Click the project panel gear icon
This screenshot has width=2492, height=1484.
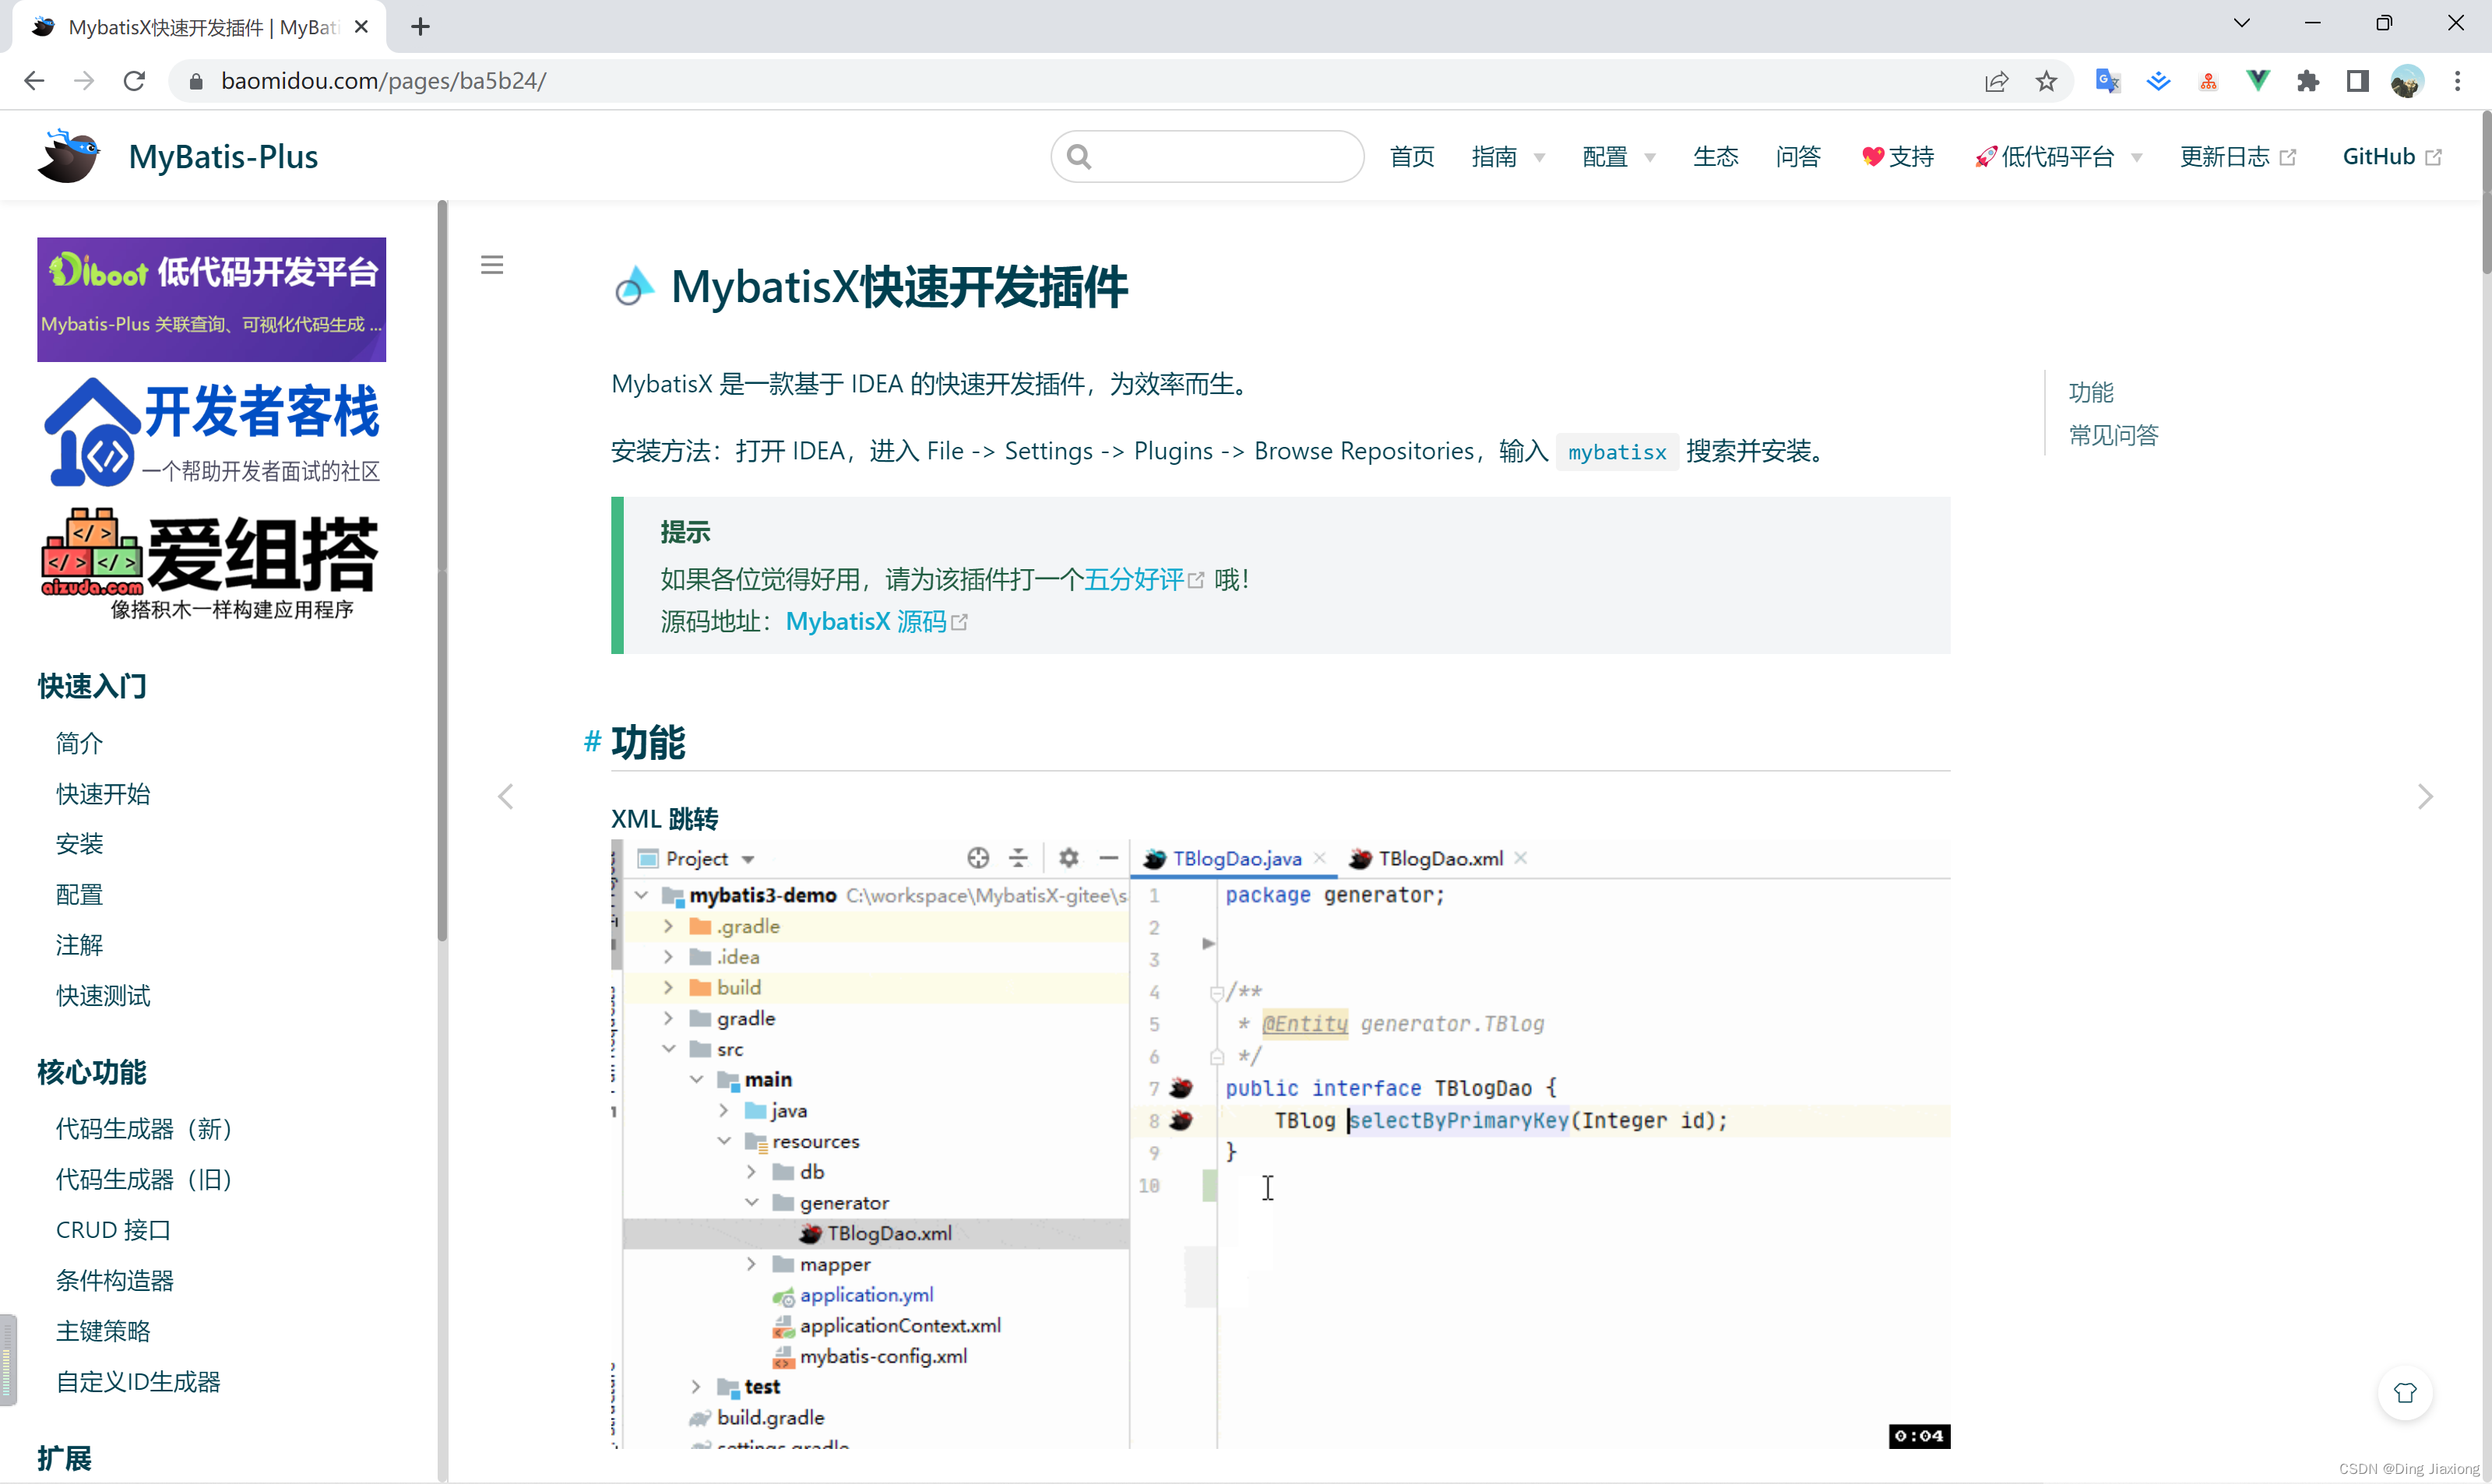pos(1068,858)
